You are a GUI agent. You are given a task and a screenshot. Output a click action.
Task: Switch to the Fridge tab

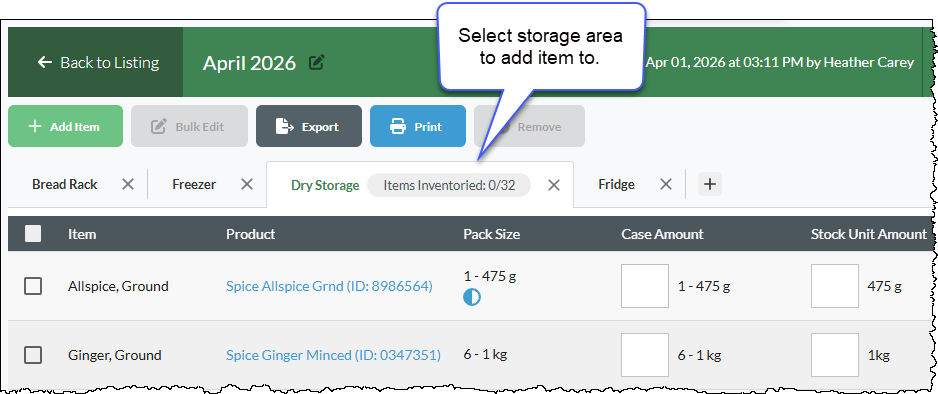coord(616,184)
